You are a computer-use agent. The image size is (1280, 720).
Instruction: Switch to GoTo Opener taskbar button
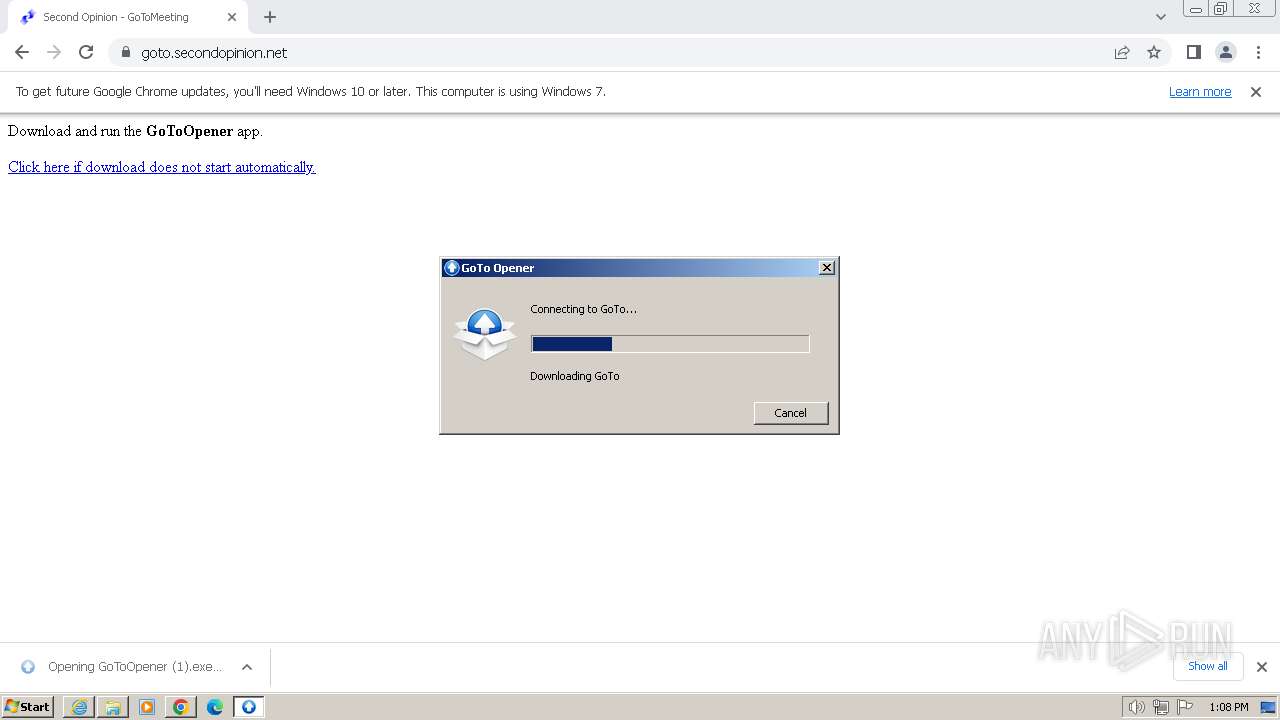(x=249, y=707)
